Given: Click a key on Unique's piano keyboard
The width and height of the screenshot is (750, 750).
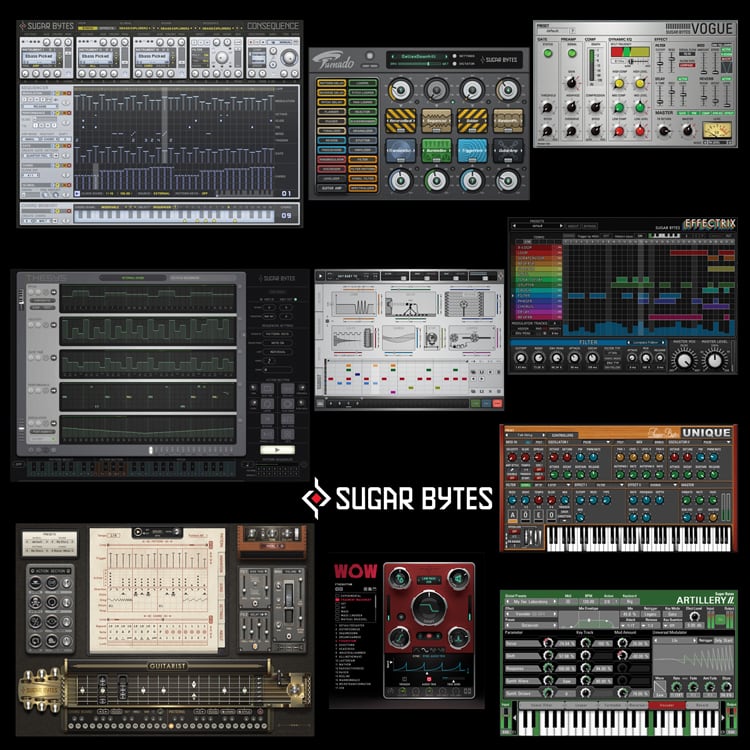Looking at the screenshot, I should pyautogui.click(x=639, y=539).
